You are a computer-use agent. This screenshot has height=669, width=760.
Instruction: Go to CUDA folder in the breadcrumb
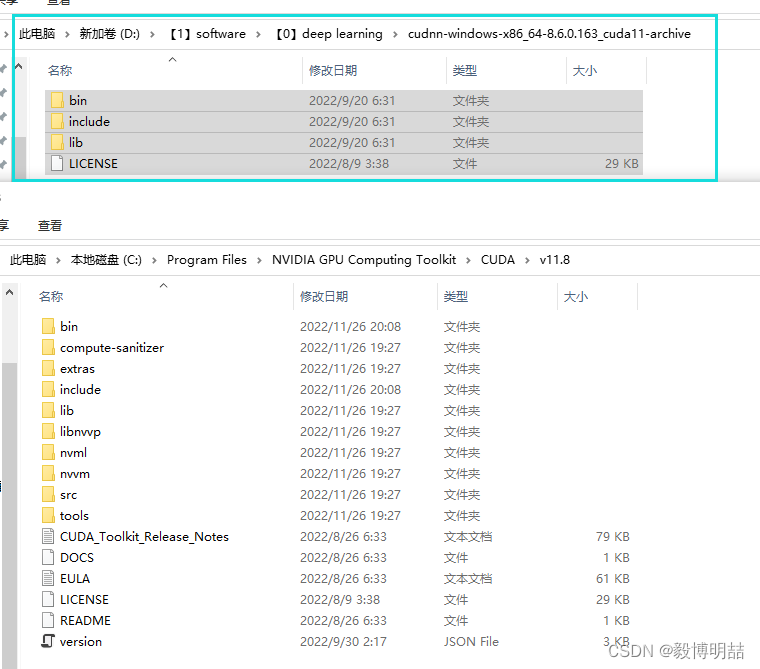(498, 260)
